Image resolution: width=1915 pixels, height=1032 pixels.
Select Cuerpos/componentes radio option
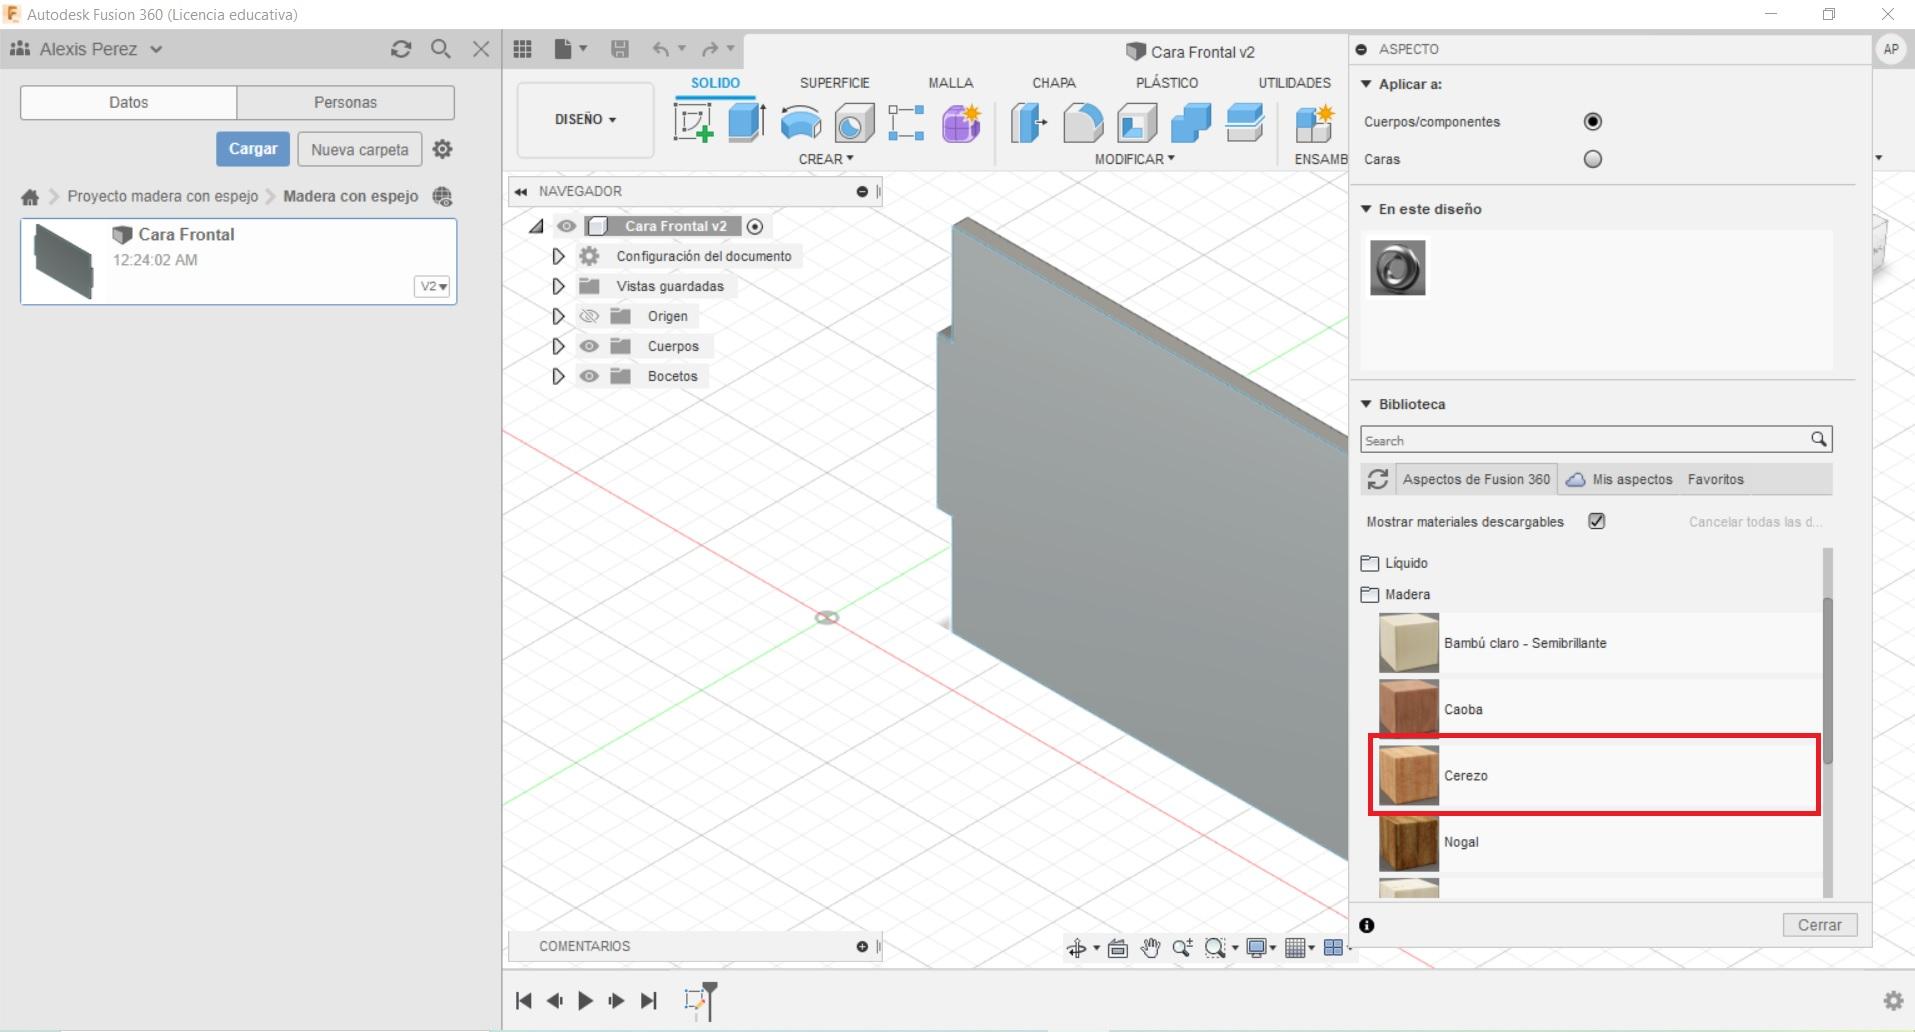pos(1593,122)
